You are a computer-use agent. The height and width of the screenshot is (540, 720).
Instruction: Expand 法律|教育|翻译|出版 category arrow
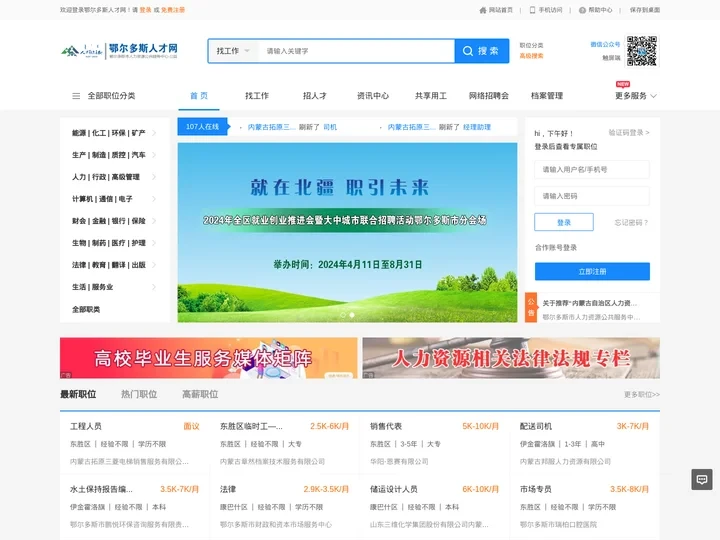tap(154, 265)
